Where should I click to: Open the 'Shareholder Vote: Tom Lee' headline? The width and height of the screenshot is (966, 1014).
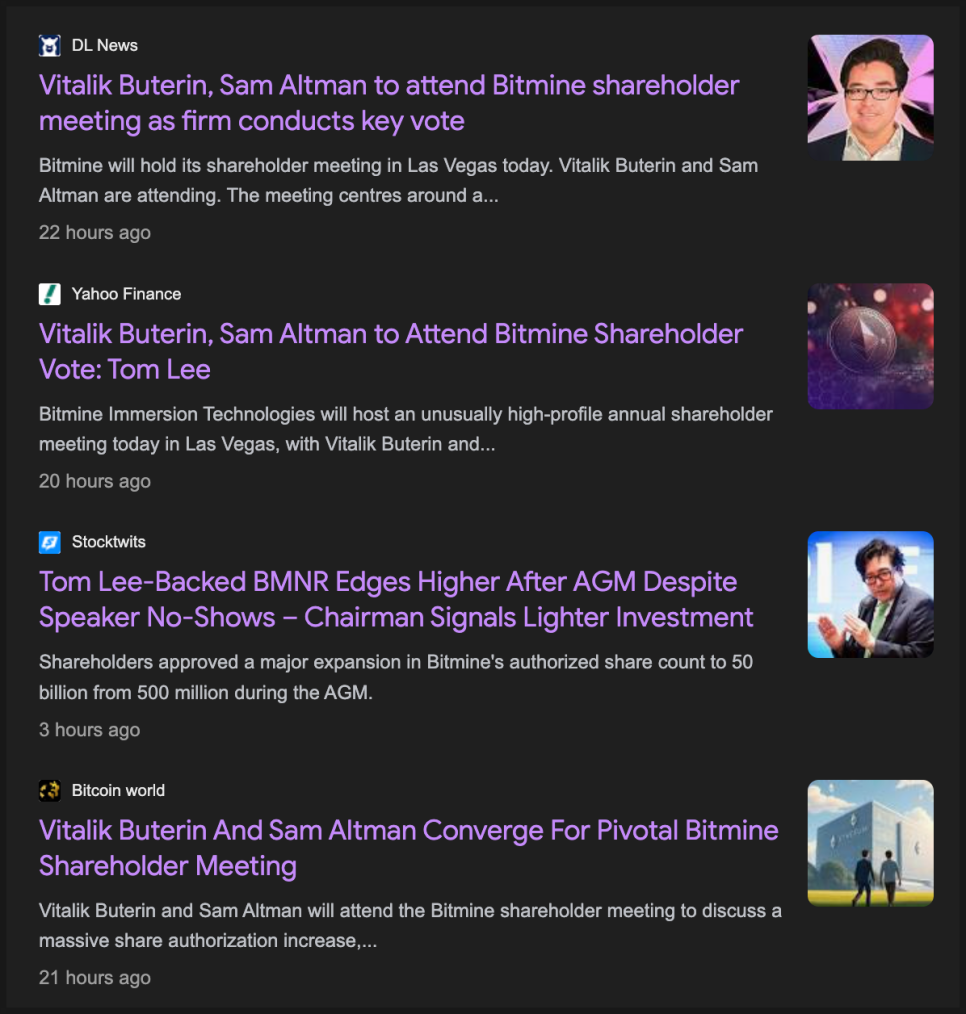point(390,351)
